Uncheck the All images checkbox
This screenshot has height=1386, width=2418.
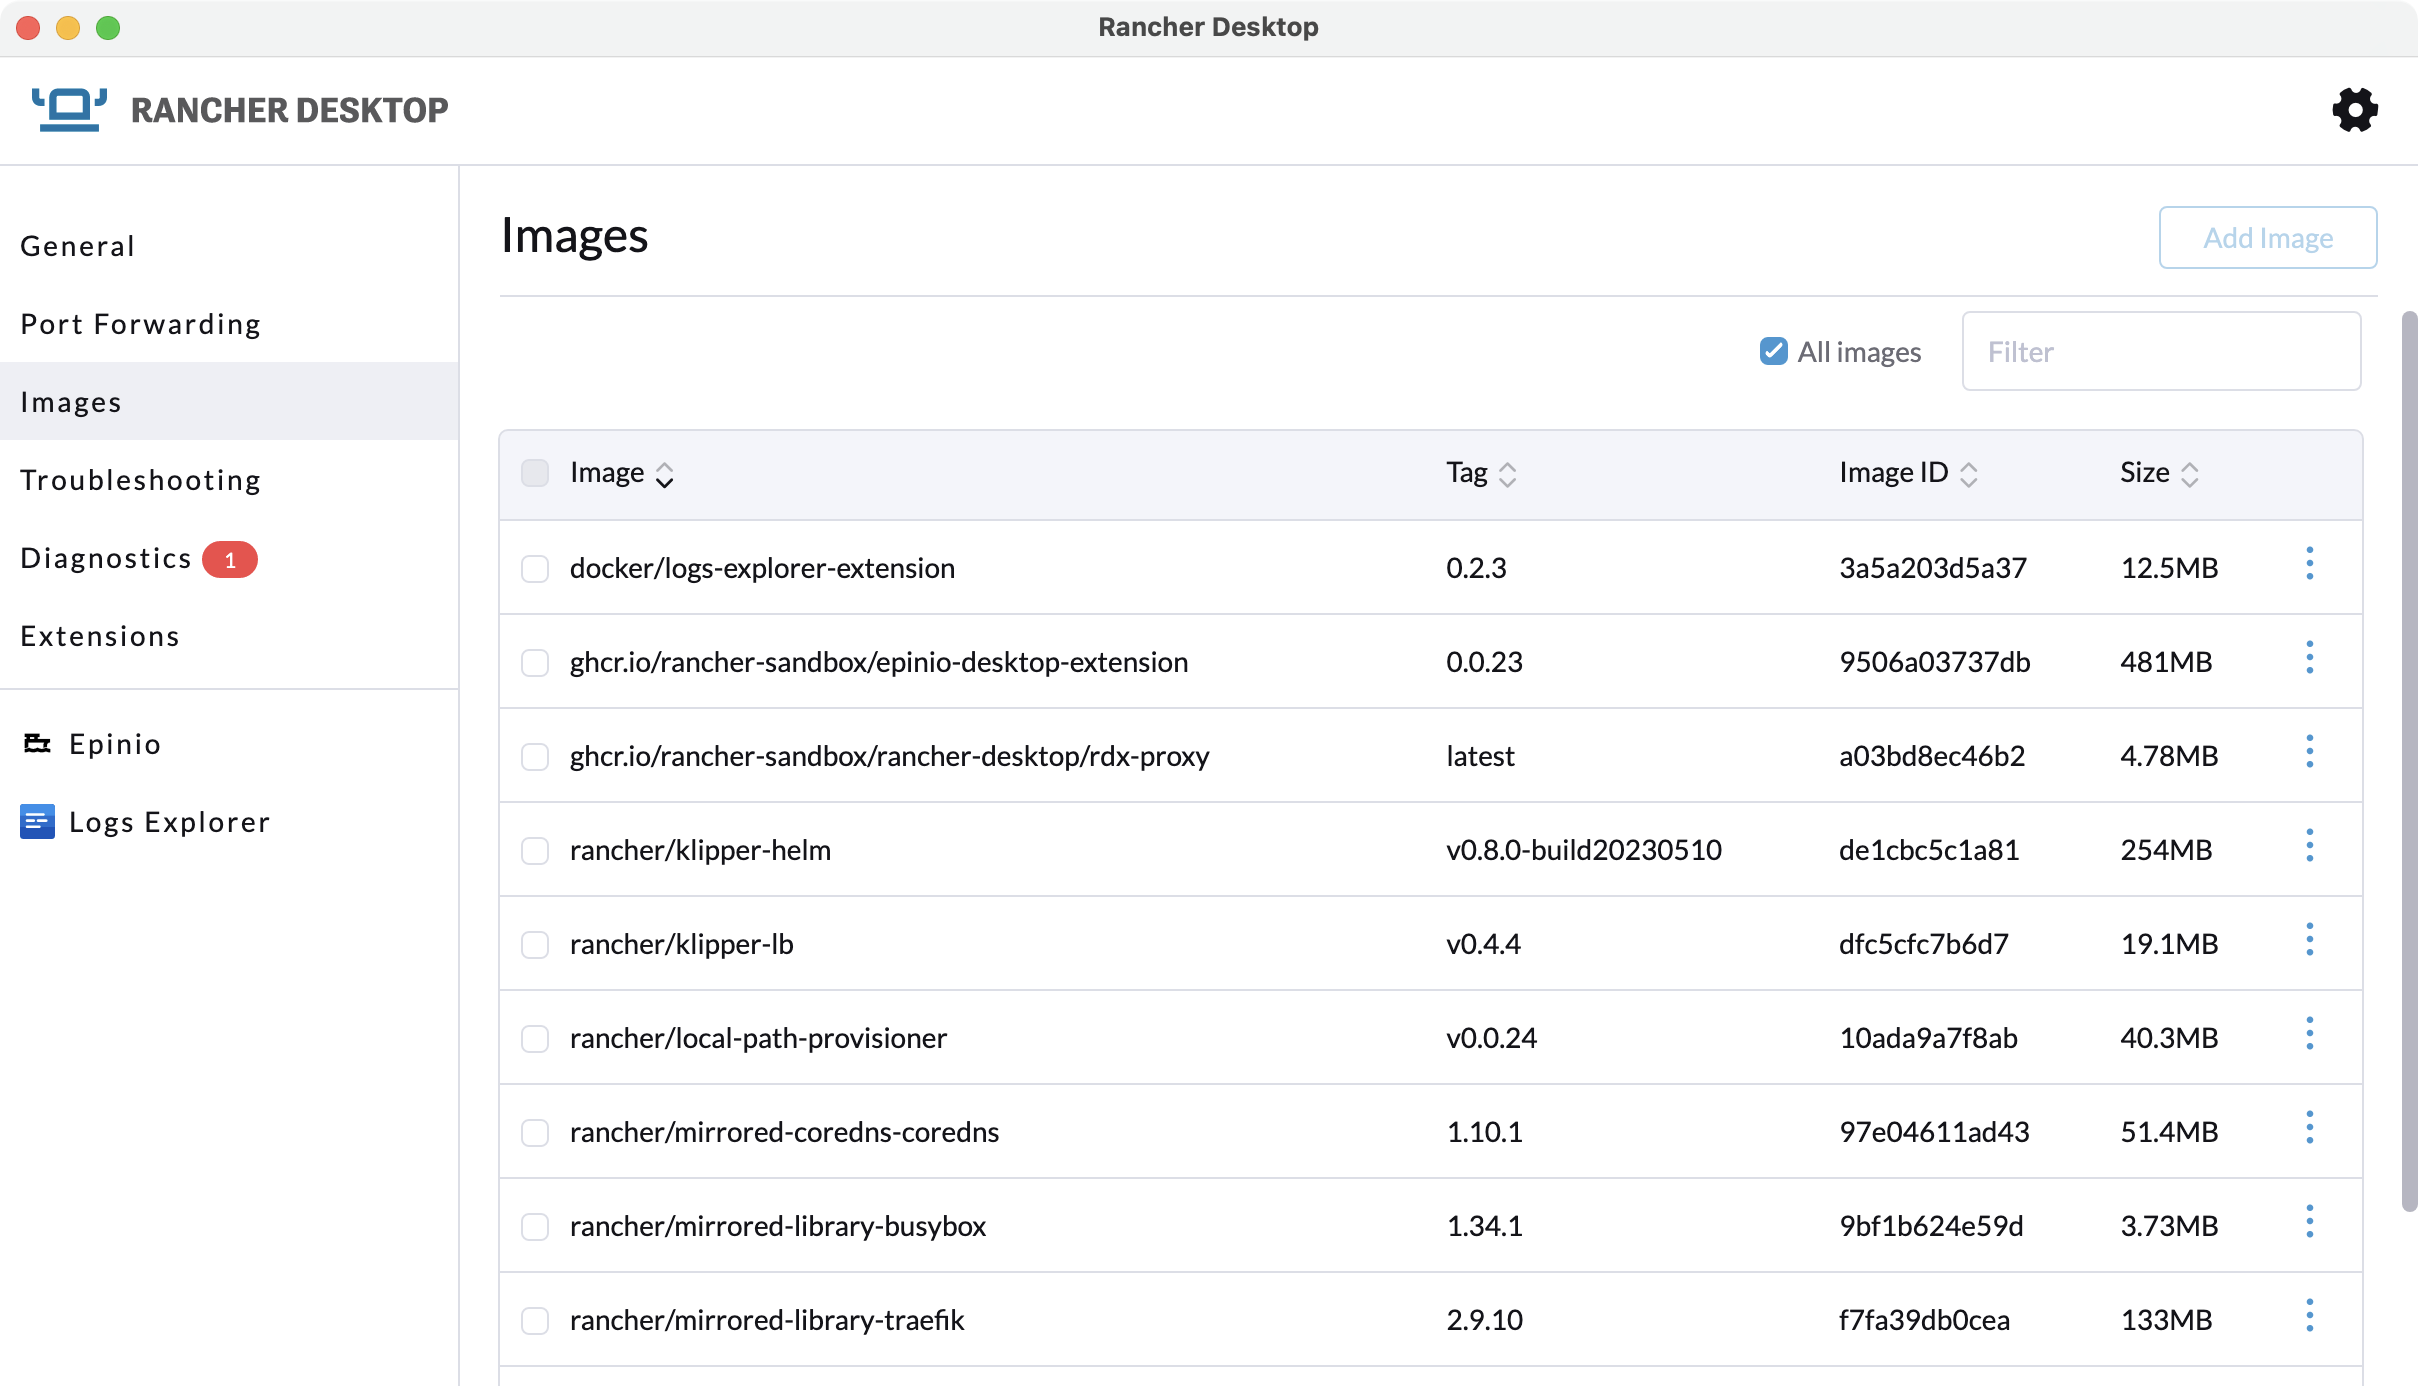pos(1772,351)
